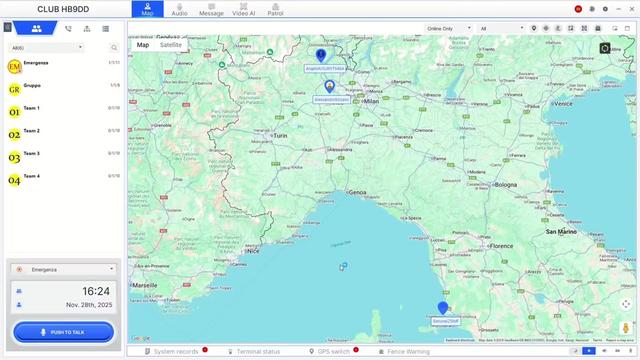
Task: Switch map to Satellite view
Action: click(x=171, y=45)
